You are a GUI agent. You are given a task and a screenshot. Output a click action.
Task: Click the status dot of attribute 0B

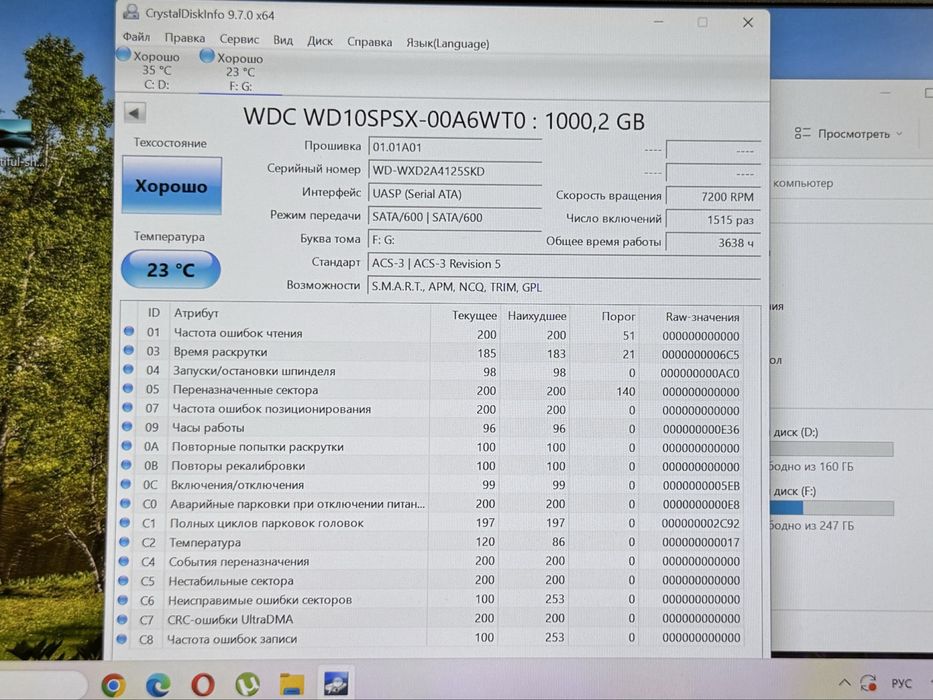126,465
